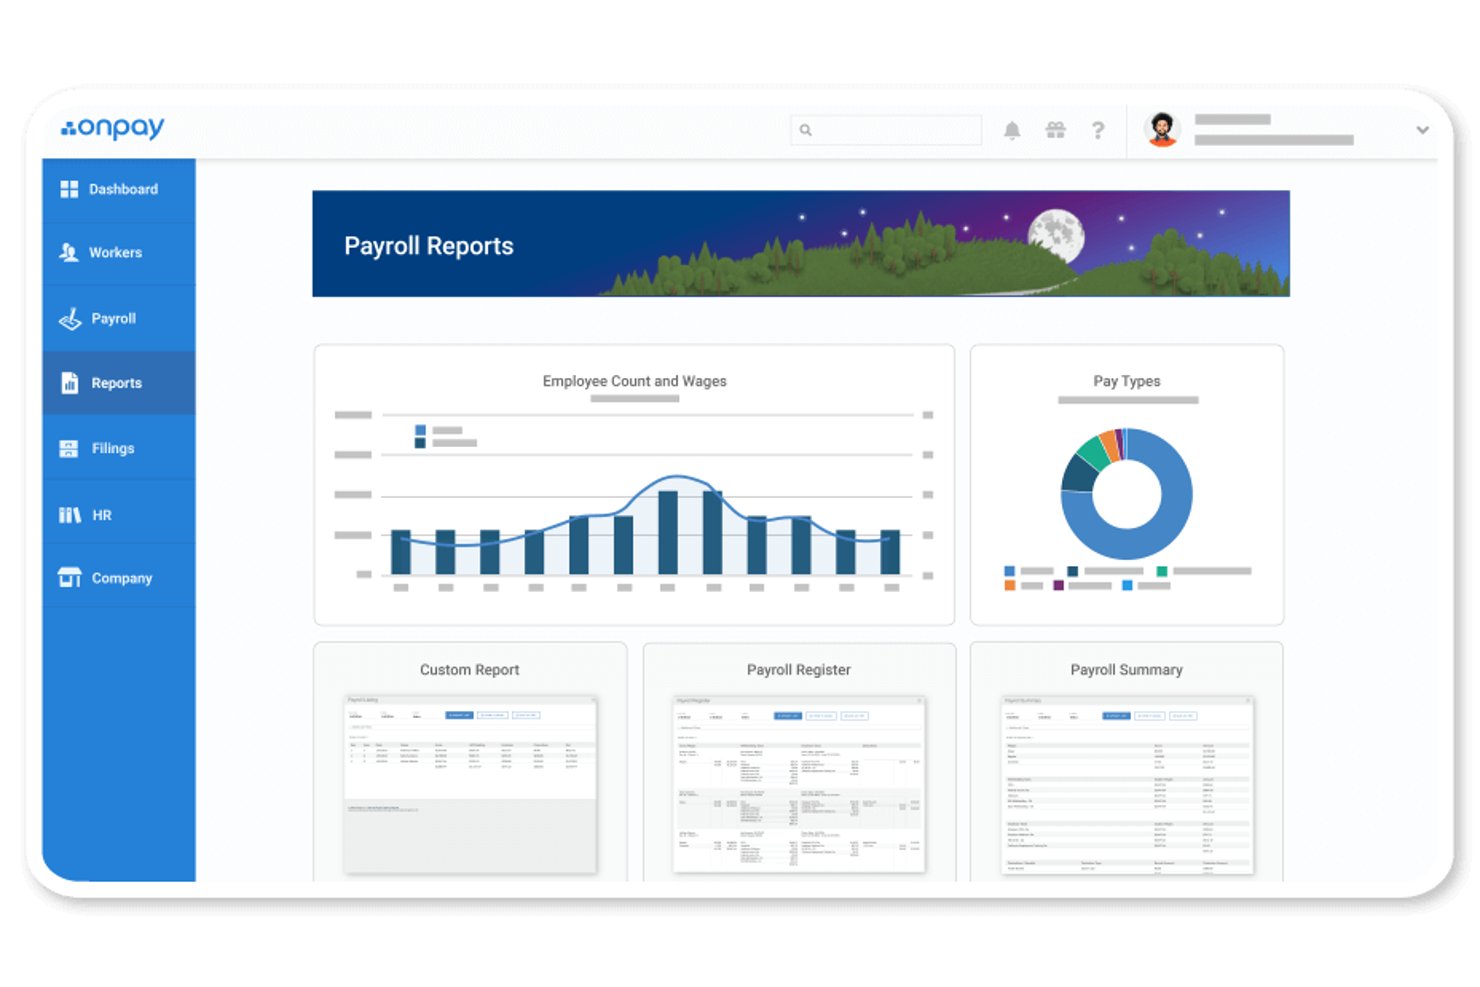Click the notifications bell icon
The height and width of the screenshot is (987, 1480).
(1012, 130)
